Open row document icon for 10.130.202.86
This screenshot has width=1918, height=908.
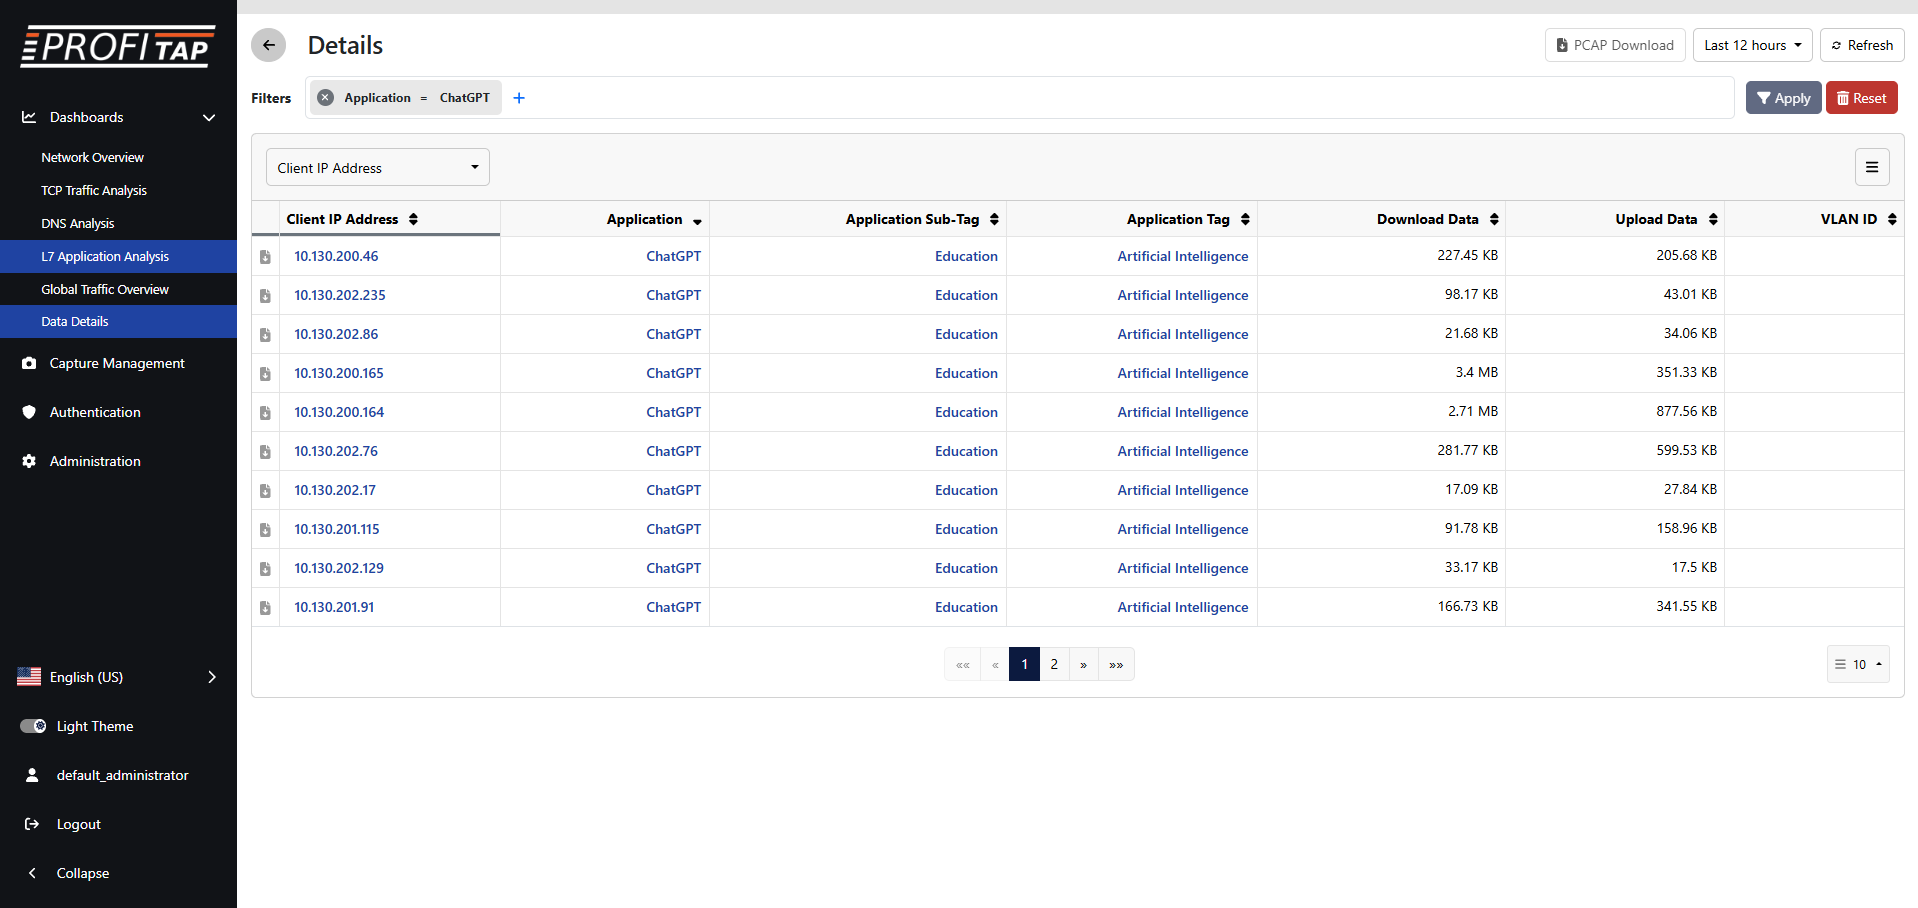(265, 335)
